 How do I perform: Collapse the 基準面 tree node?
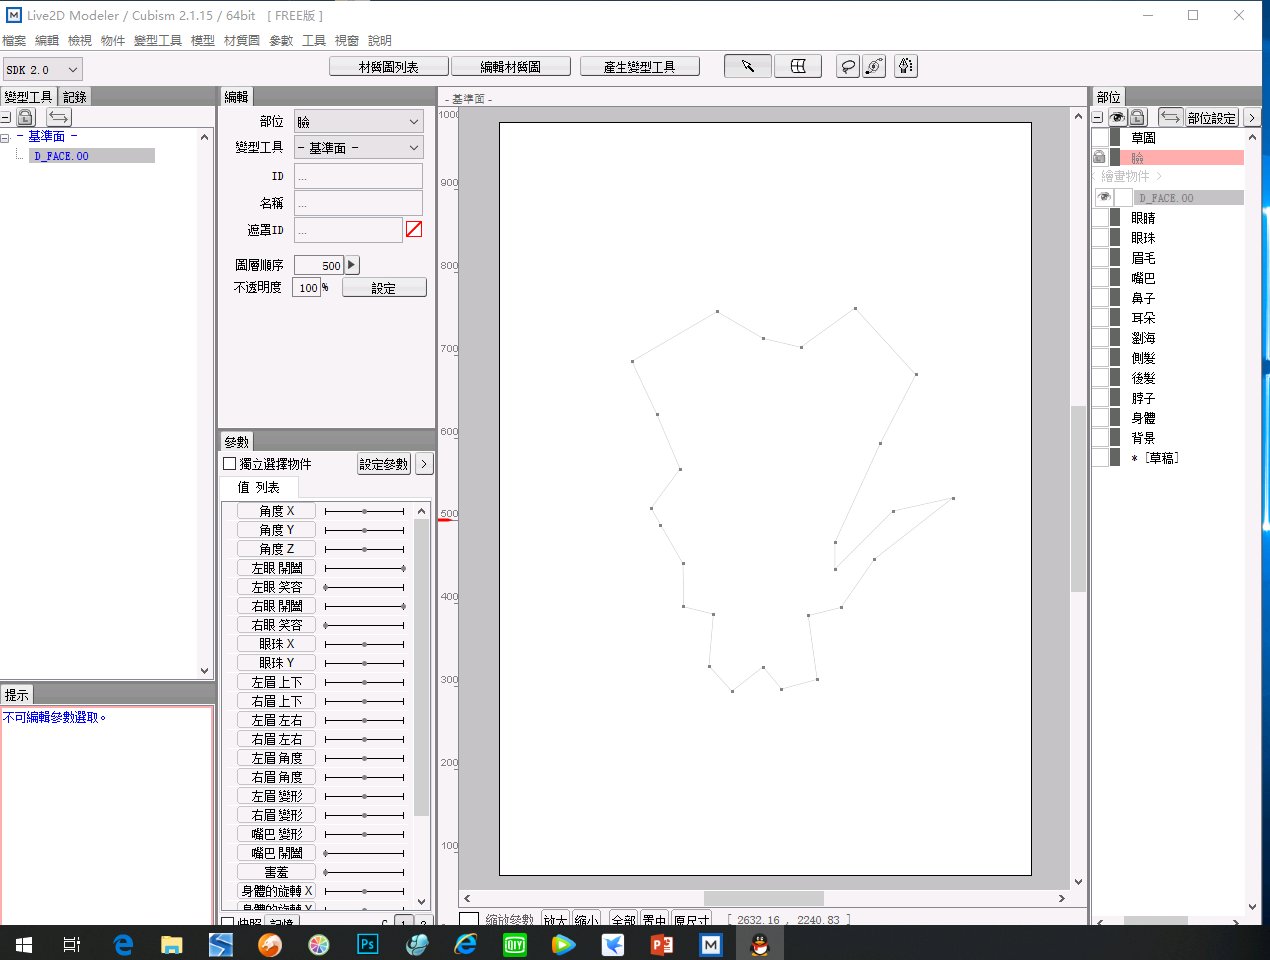click(x=5, y=137)
